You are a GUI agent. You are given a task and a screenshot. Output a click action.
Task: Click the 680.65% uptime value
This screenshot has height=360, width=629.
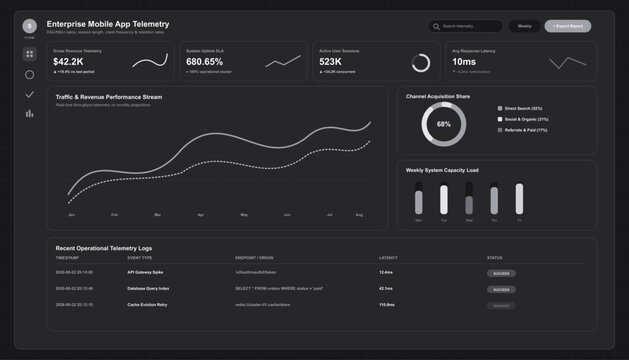(x=204, y=62)
